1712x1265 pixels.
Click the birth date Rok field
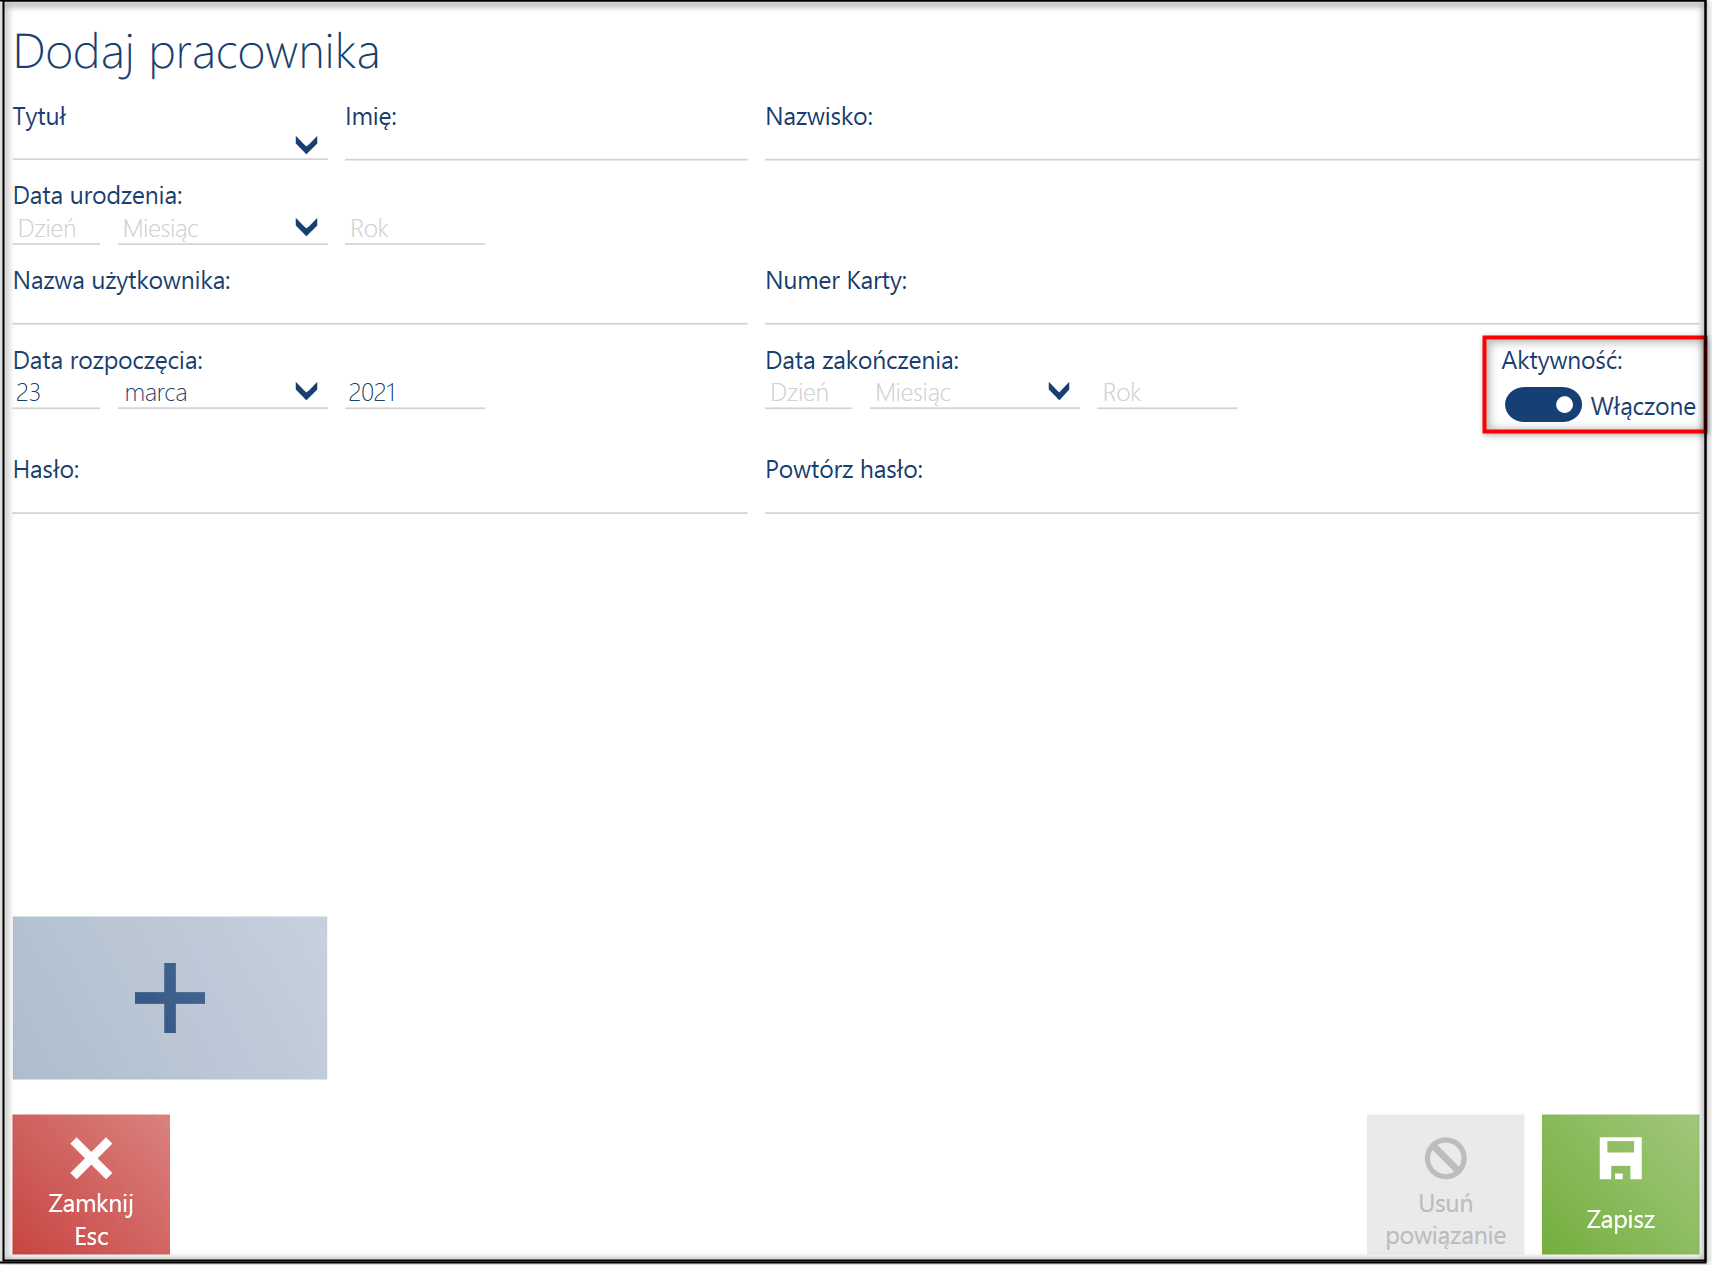point(415,228)
